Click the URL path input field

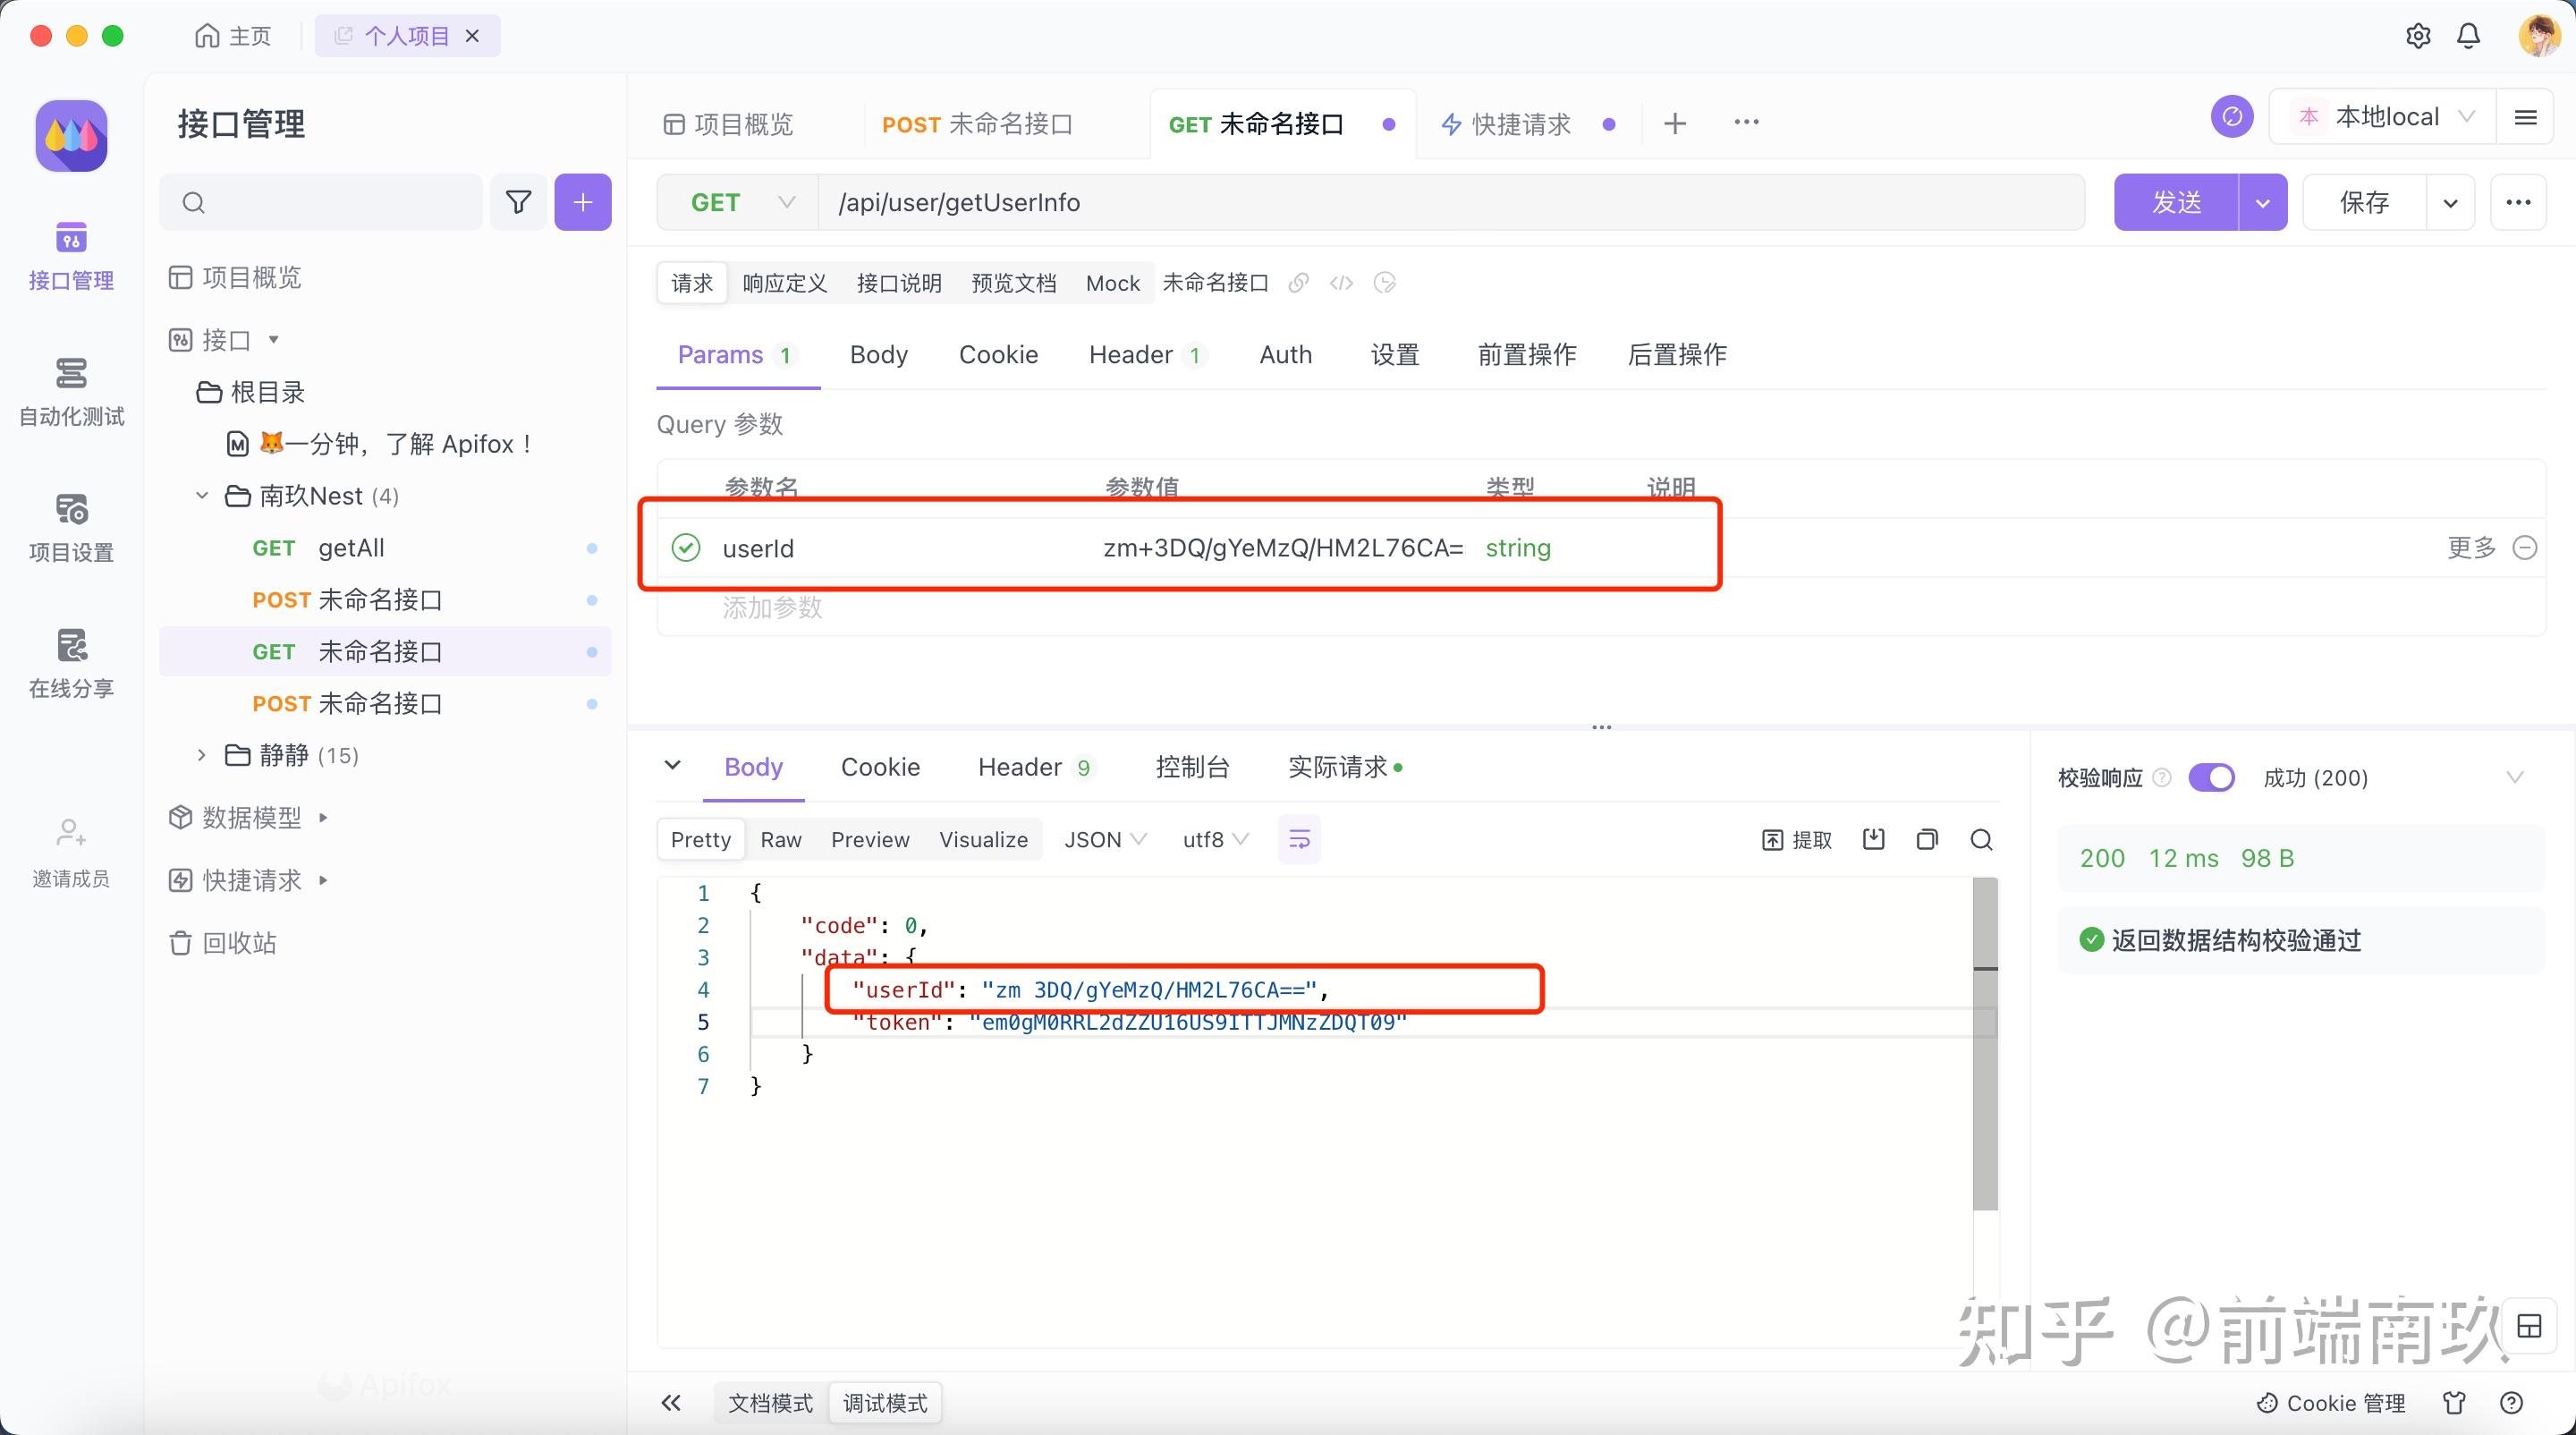coord(1451,202)
